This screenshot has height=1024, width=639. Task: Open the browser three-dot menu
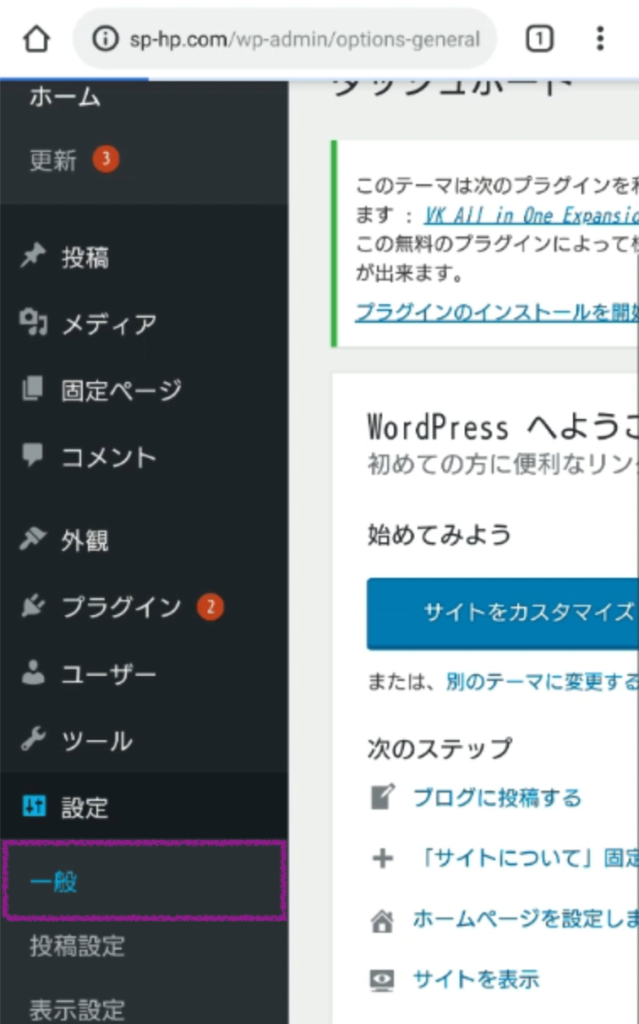[x=600, y=39]
